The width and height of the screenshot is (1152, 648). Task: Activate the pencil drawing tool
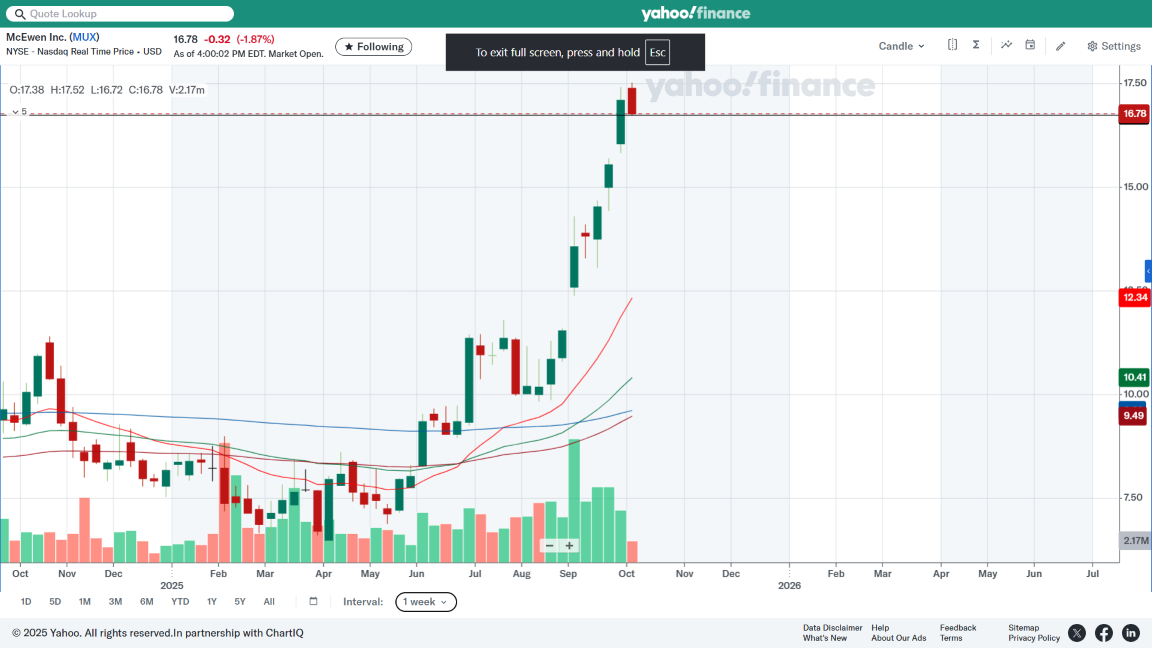pyautogui.click(x=1060, y=46)
